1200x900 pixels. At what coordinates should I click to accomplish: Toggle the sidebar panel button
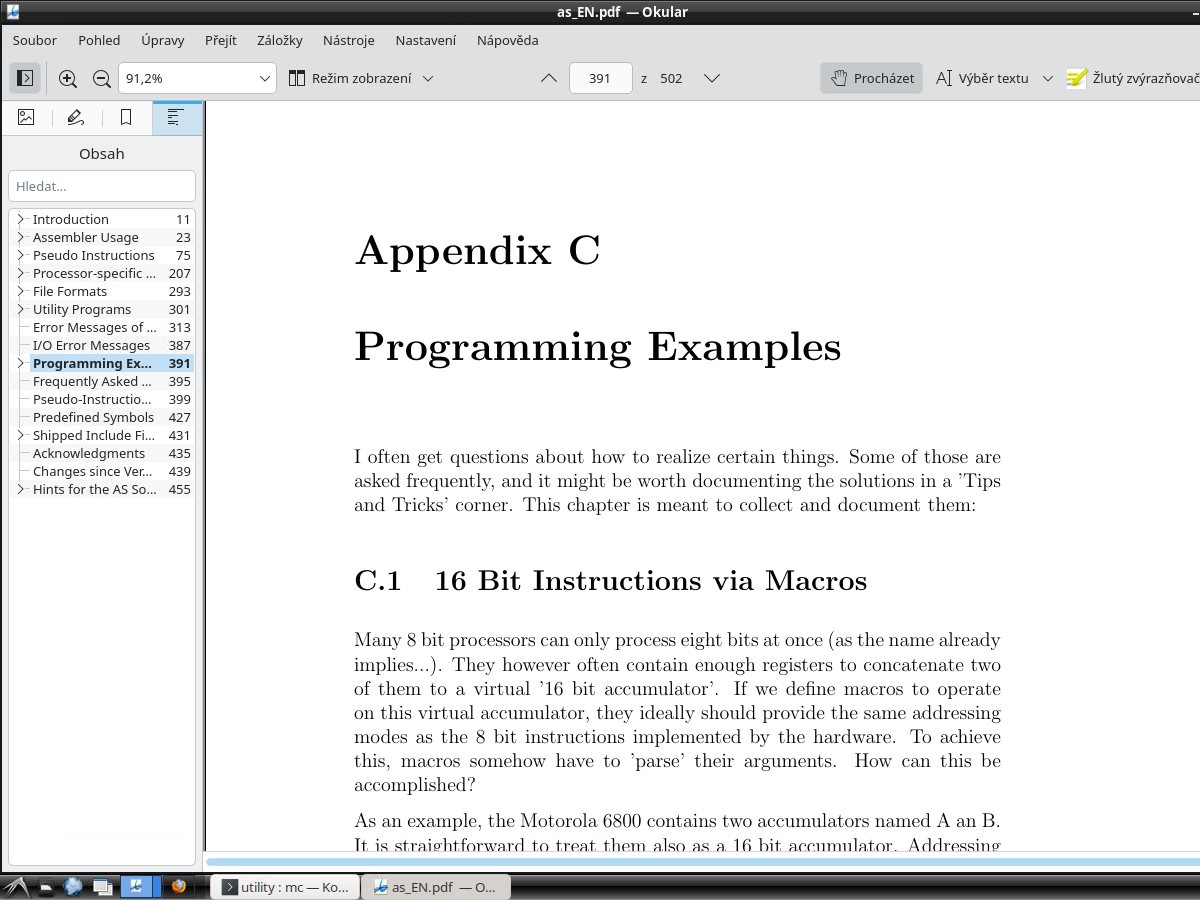[26, 78]
